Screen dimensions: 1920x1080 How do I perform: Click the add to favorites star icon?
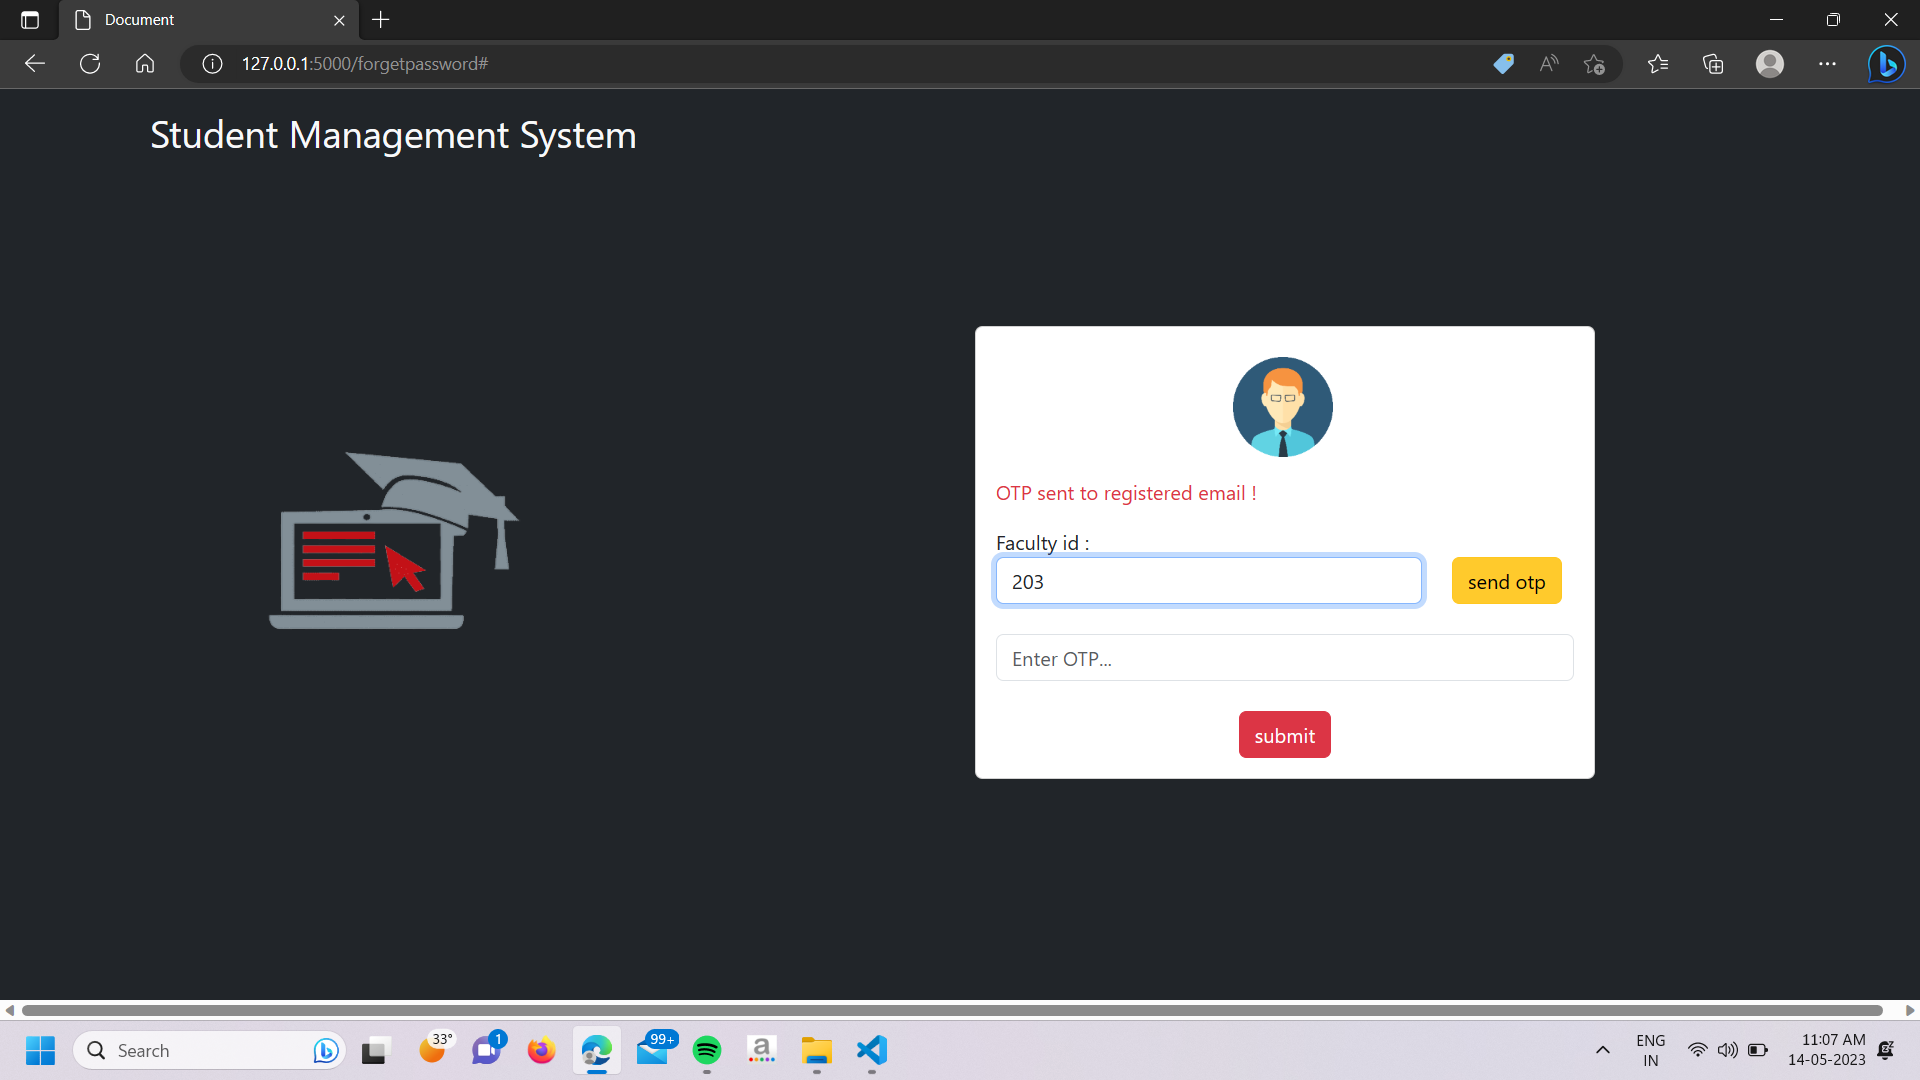pyautogui.click(x=1594, y=63)
